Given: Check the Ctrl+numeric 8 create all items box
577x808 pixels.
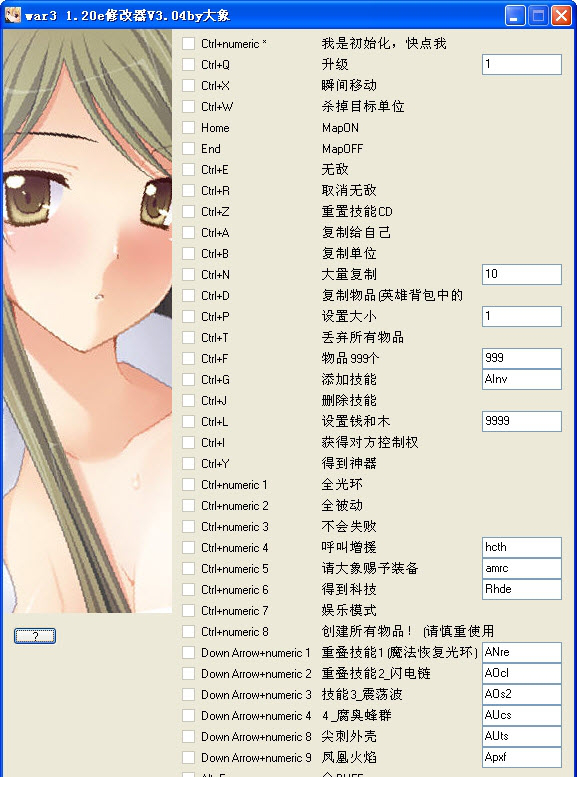Looking at the screenshot, I should pyautogui.click(x=189, y=631).
